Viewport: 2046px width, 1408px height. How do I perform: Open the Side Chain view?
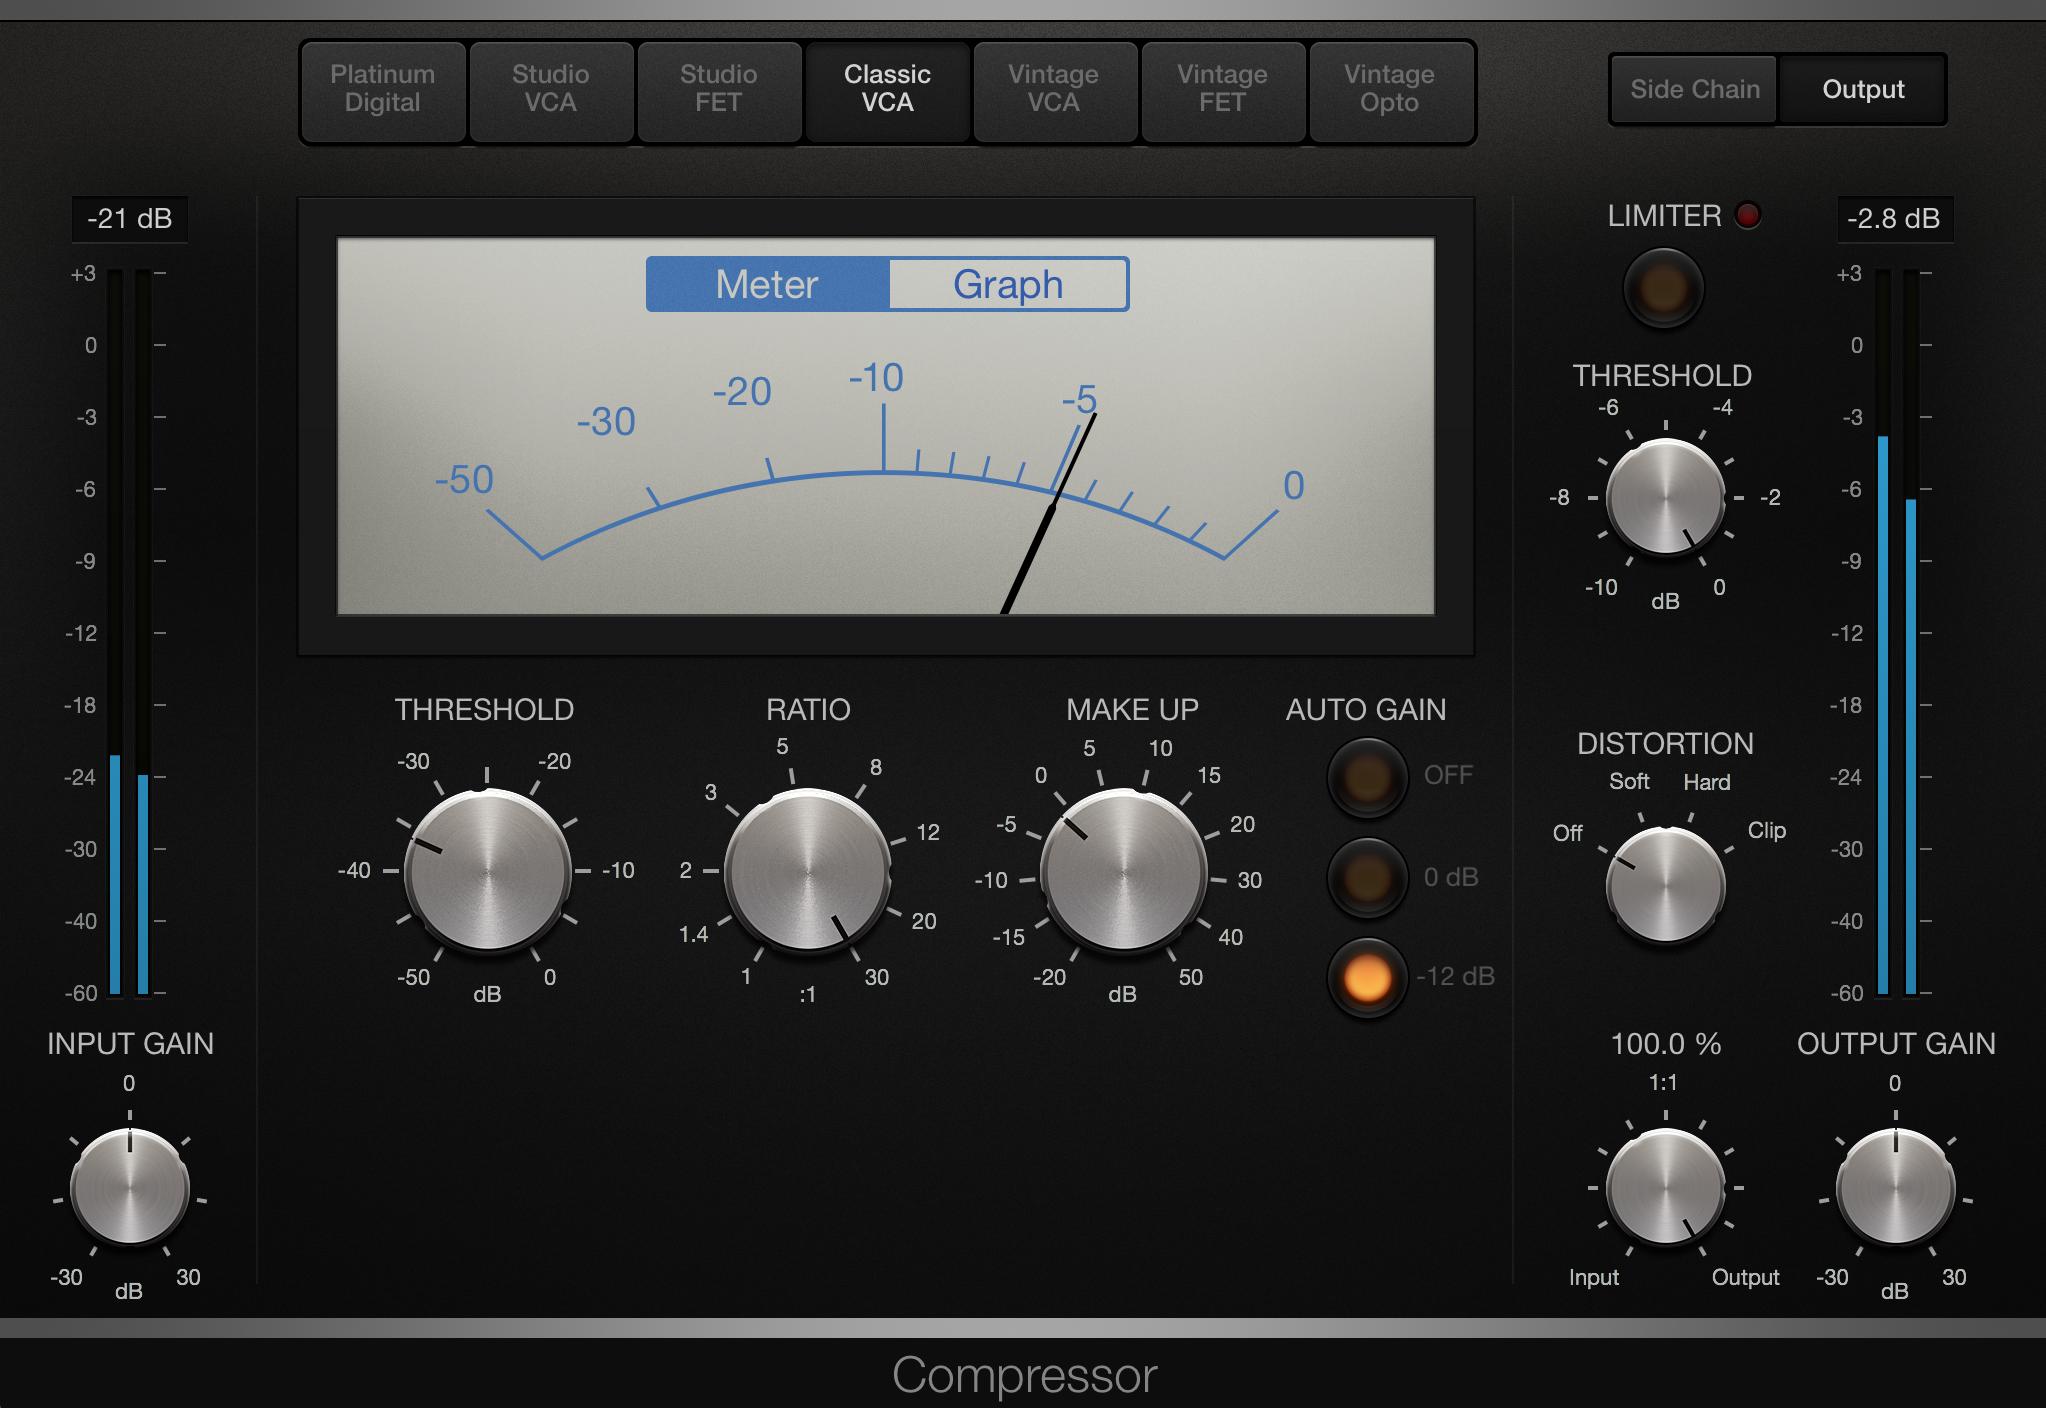point(1695,90)
